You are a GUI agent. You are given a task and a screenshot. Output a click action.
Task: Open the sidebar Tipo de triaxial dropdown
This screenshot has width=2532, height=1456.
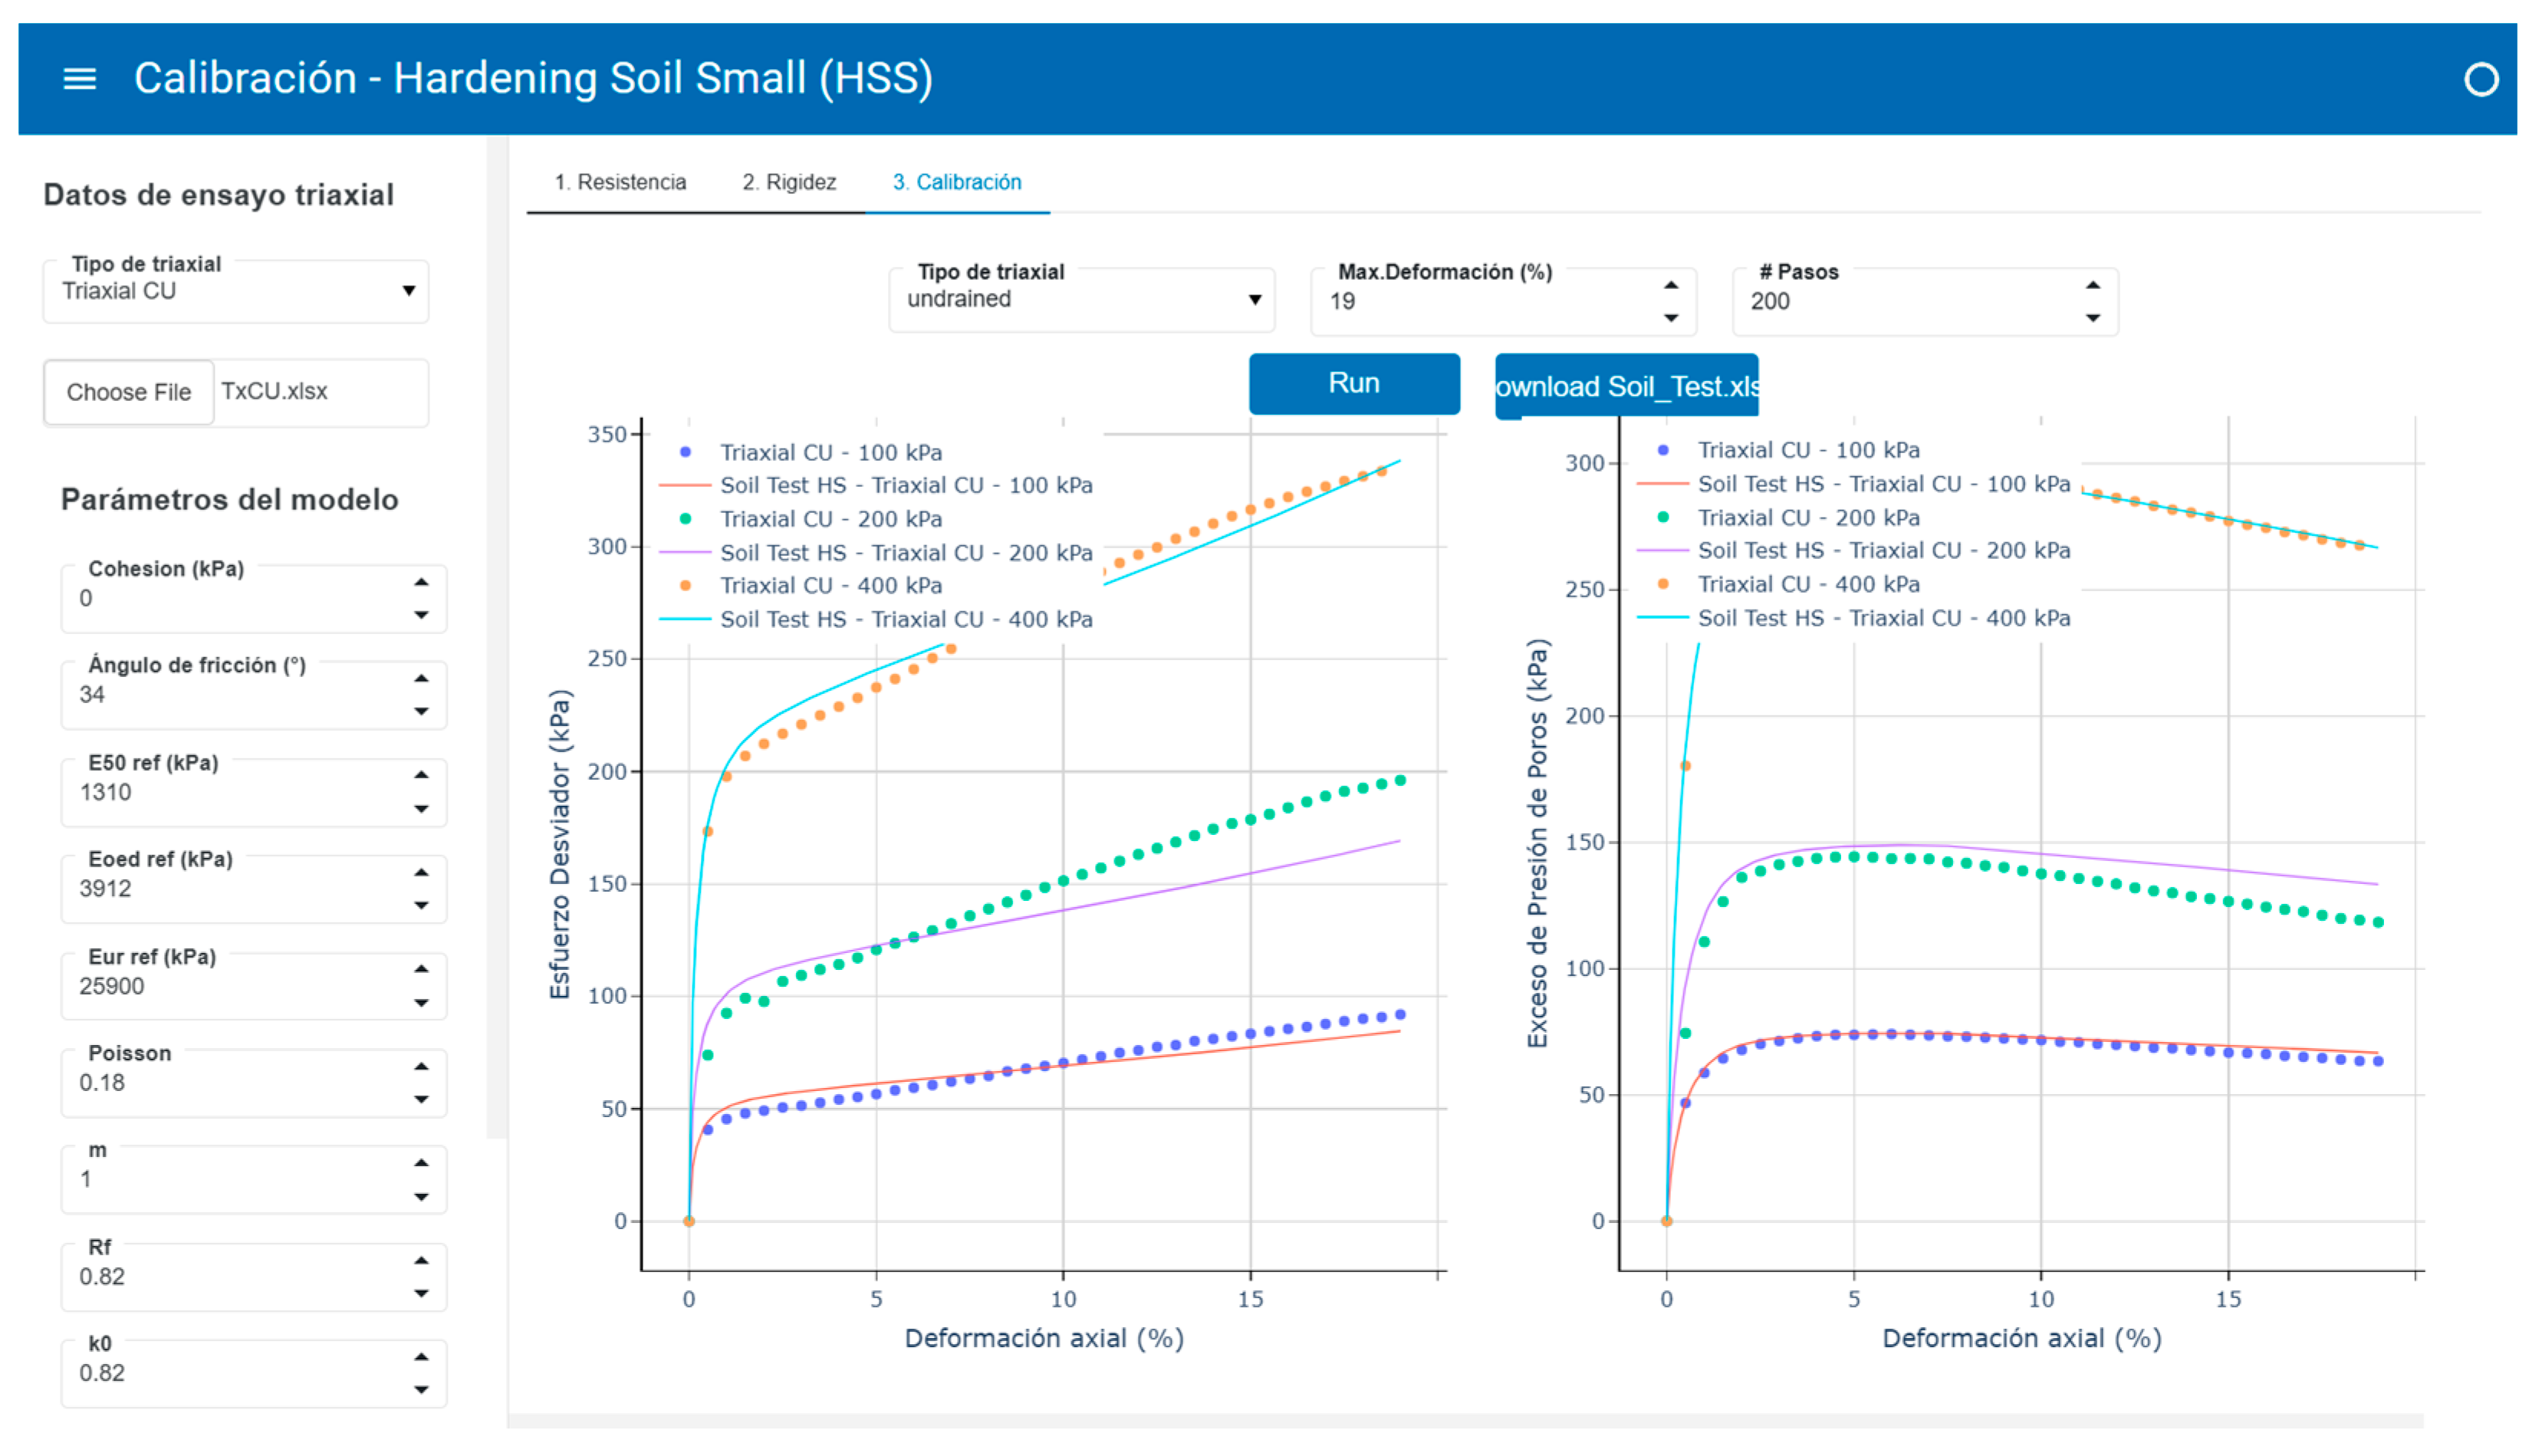point(235,291)
